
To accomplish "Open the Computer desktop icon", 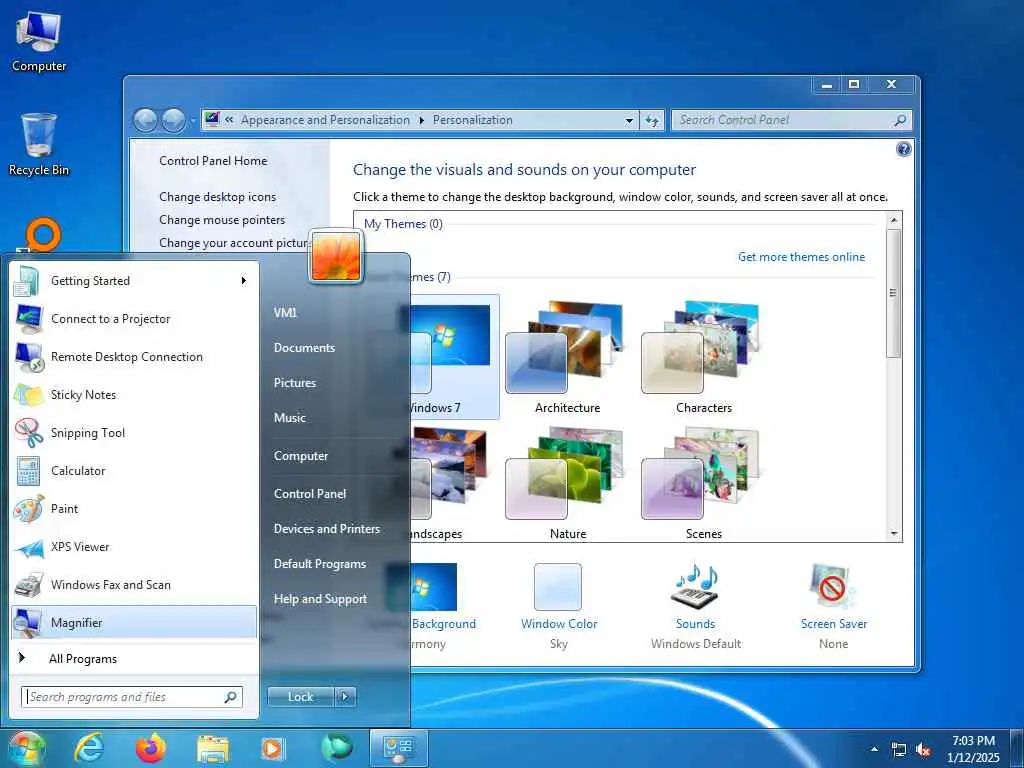I will point(39,40).
